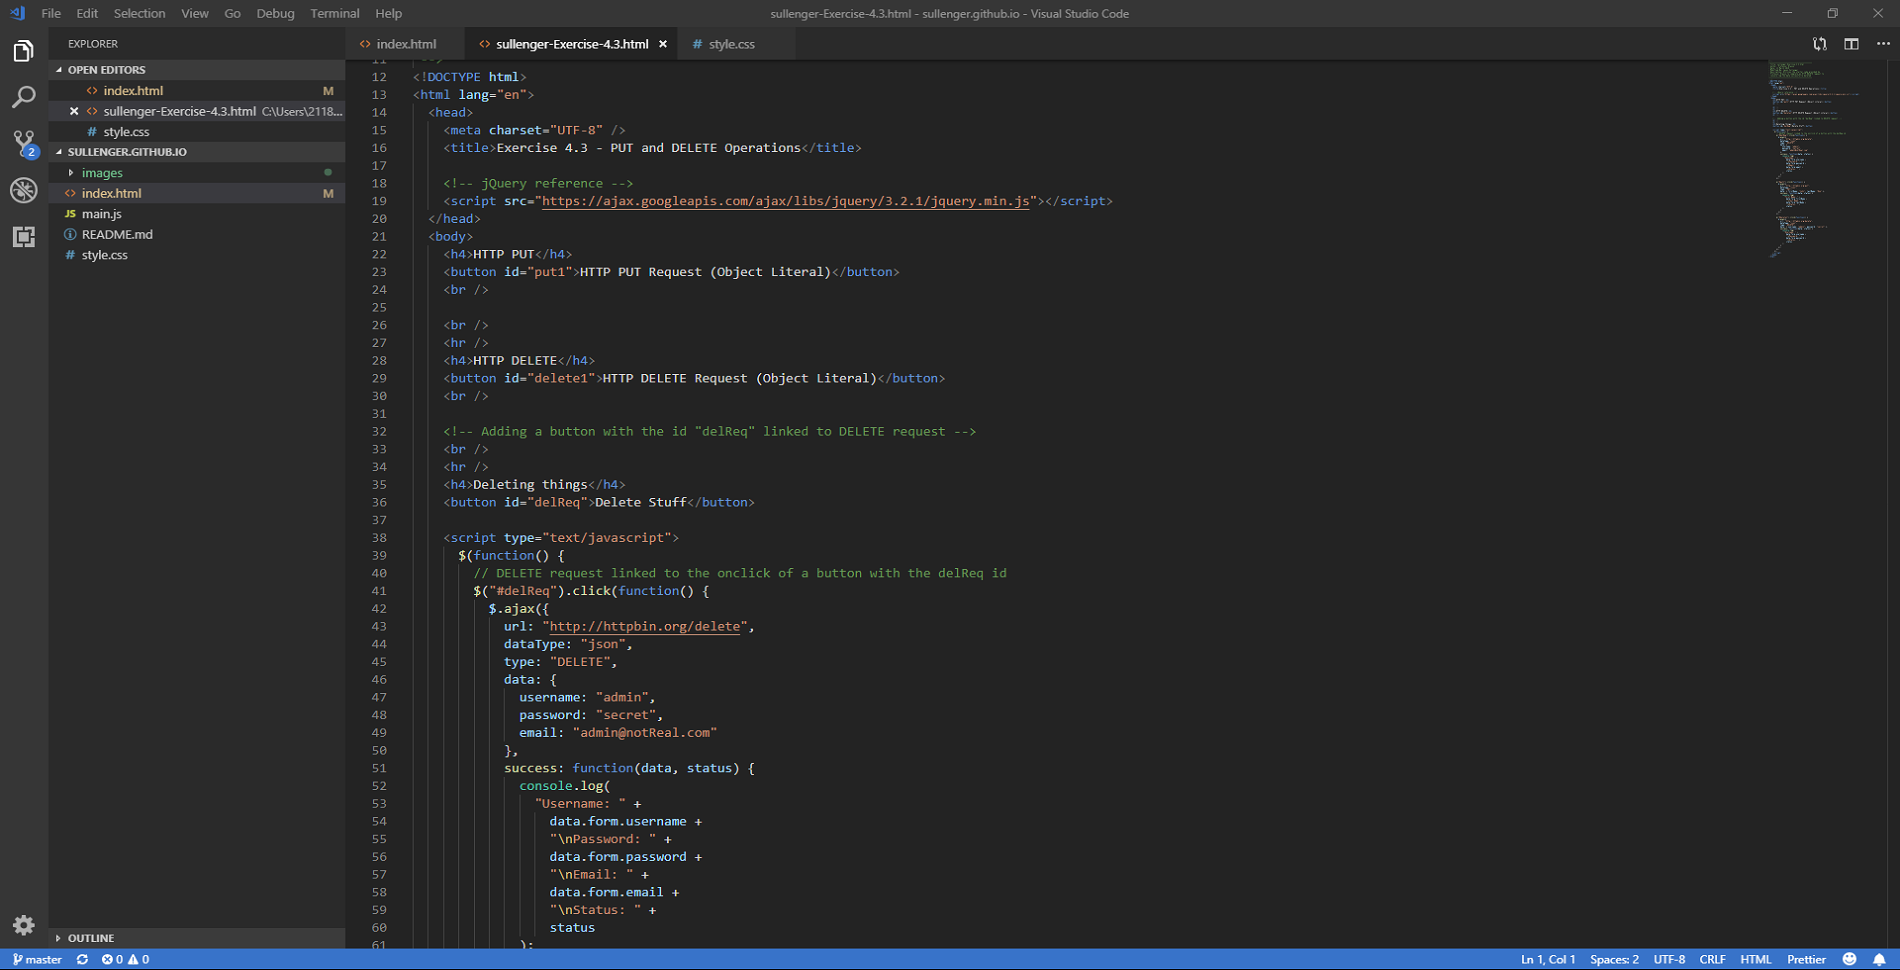Viewport: 1900px width, 970px height.
Task: Click the Ln 1, Col 1 cursor position
Action: 1548,959
